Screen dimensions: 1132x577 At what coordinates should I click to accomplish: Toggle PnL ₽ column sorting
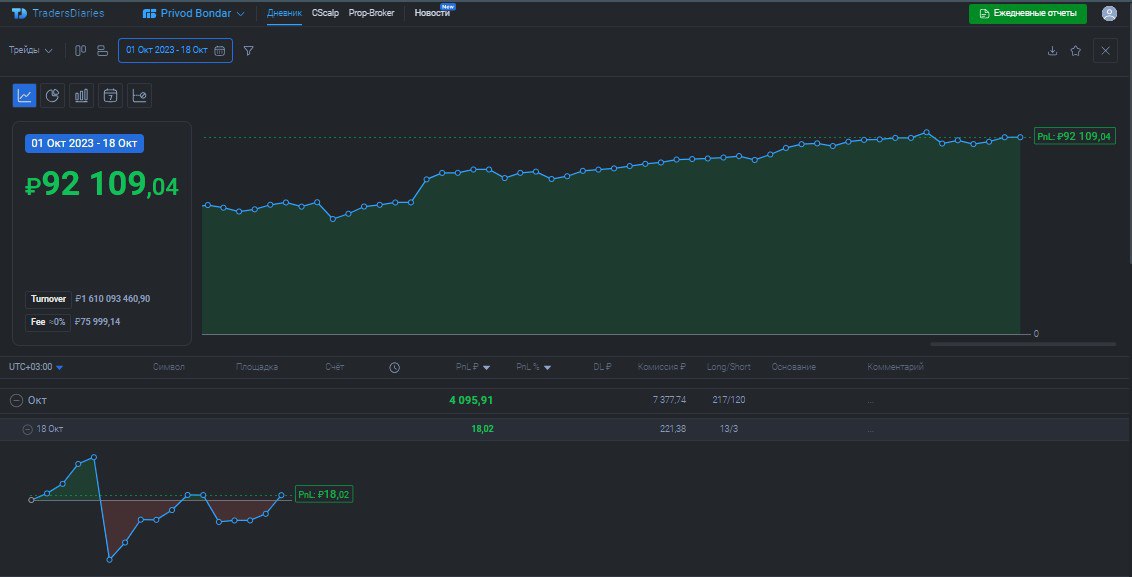click(471, 367)
